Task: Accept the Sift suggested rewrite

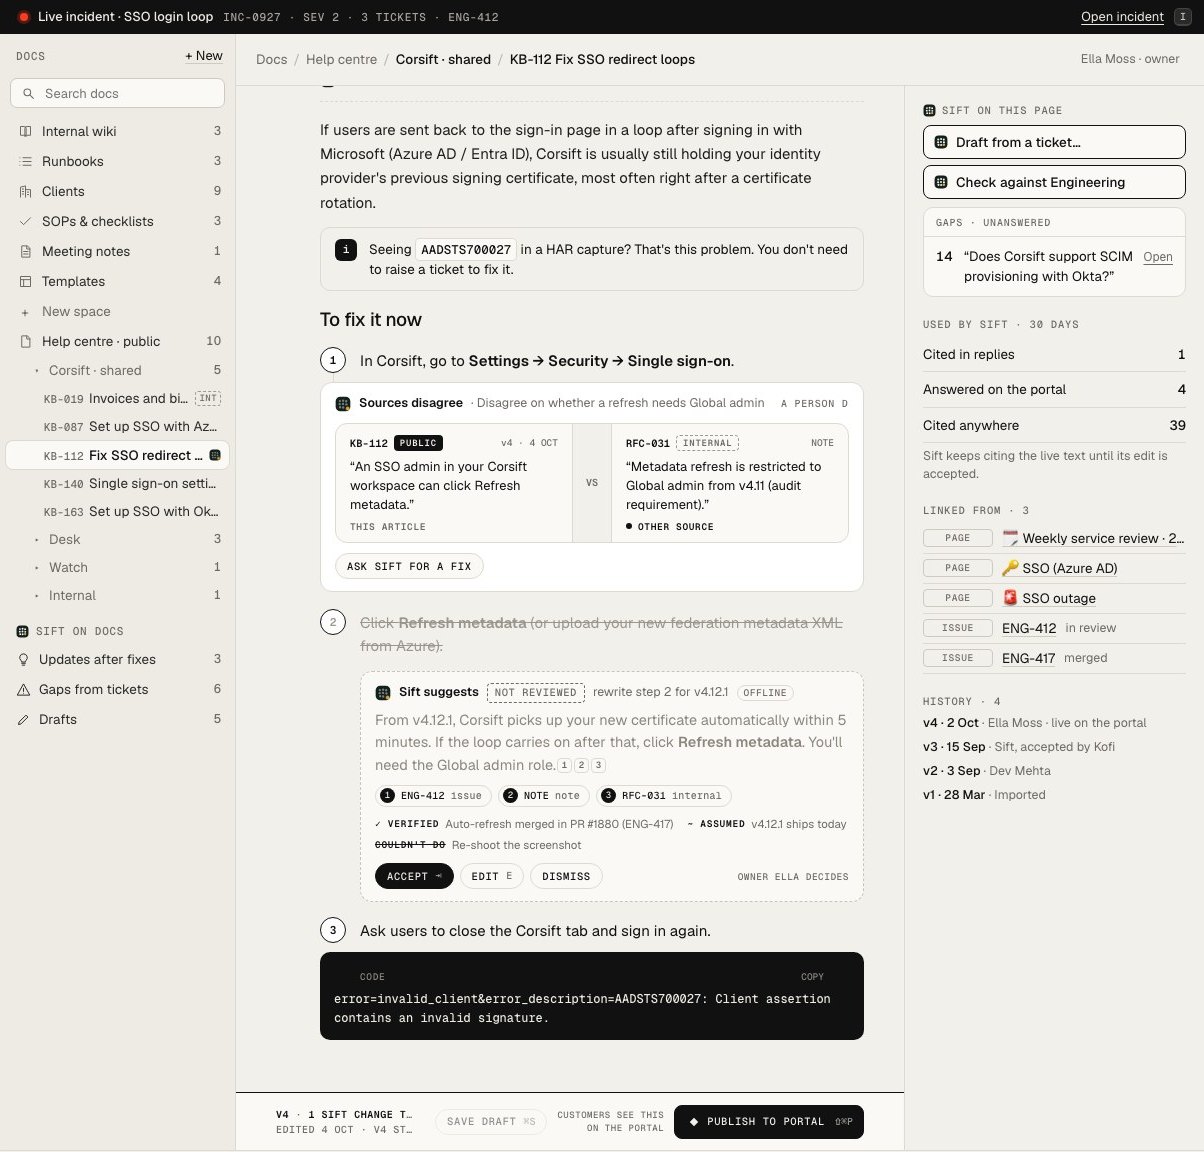Action: click(414, 876)
